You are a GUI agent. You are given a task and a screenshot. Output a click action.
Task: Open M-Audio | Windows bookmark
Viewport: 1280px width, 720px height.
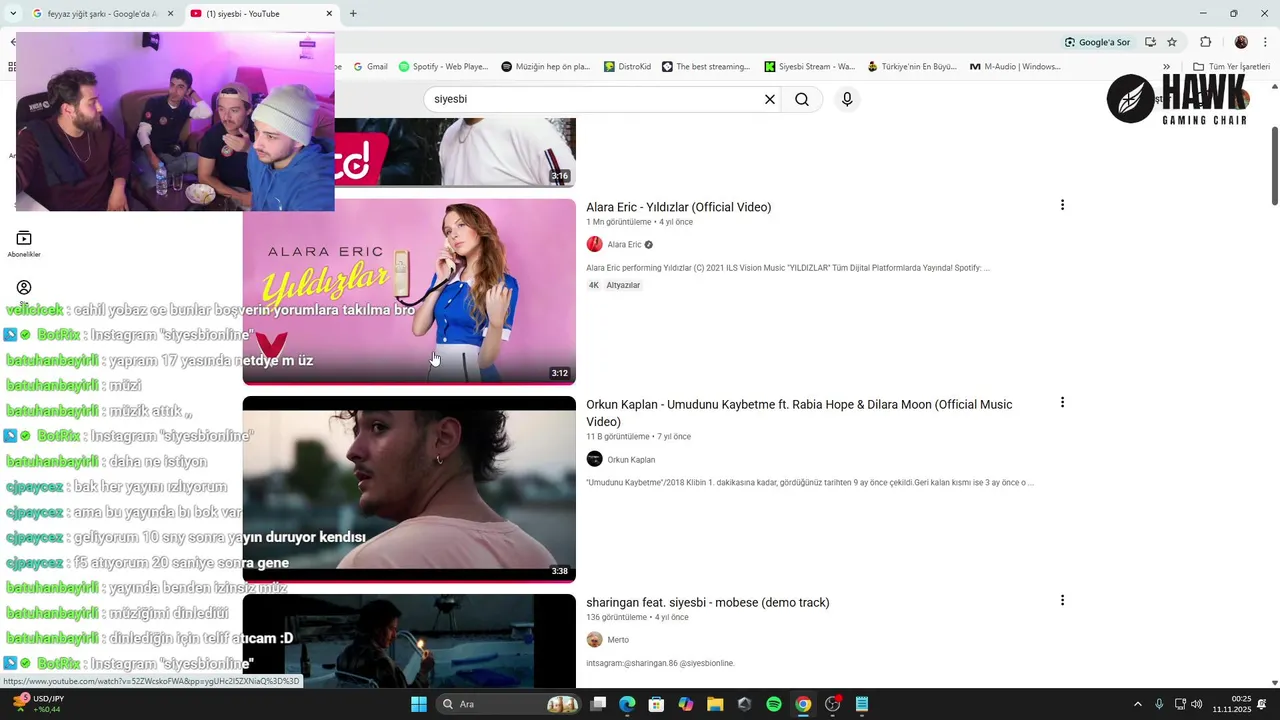pos(1015,67)
